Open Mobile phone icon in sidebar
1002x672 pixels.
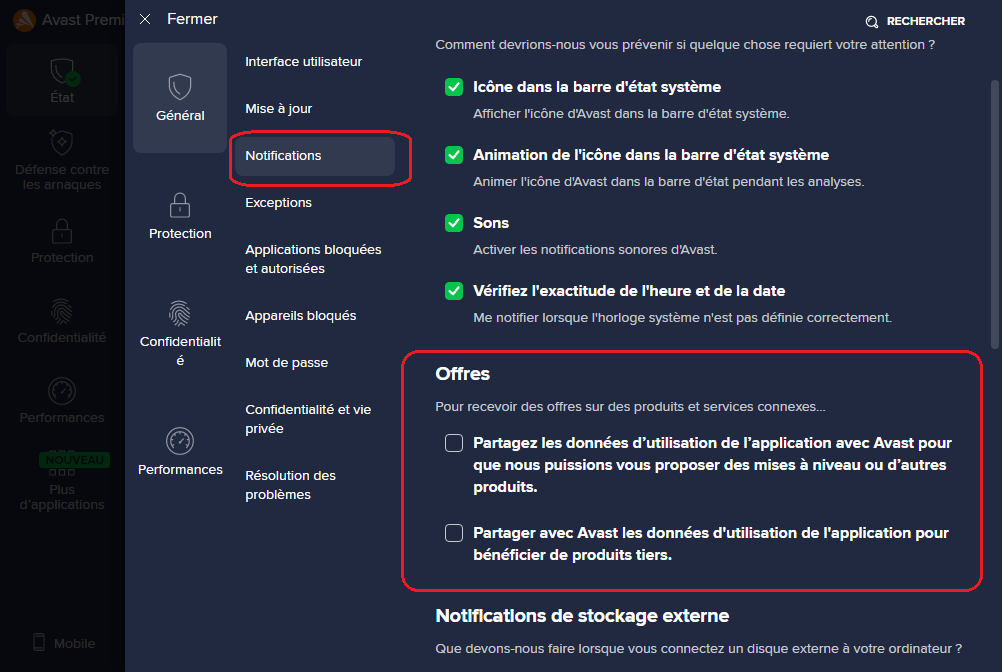41,643
